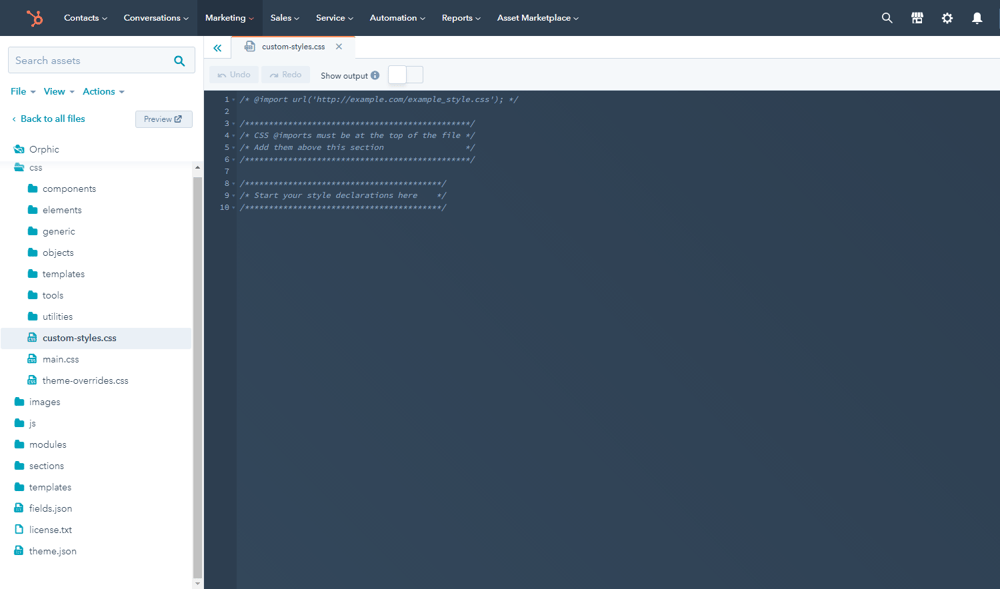Open the search magnifier in top navigation
1000x589 pixels.
tap(887, 18)
